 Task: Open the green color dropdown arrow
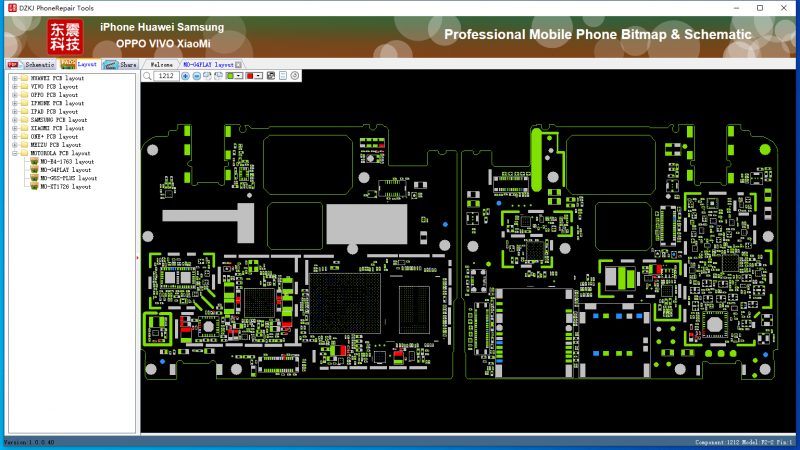coord(240,76)
